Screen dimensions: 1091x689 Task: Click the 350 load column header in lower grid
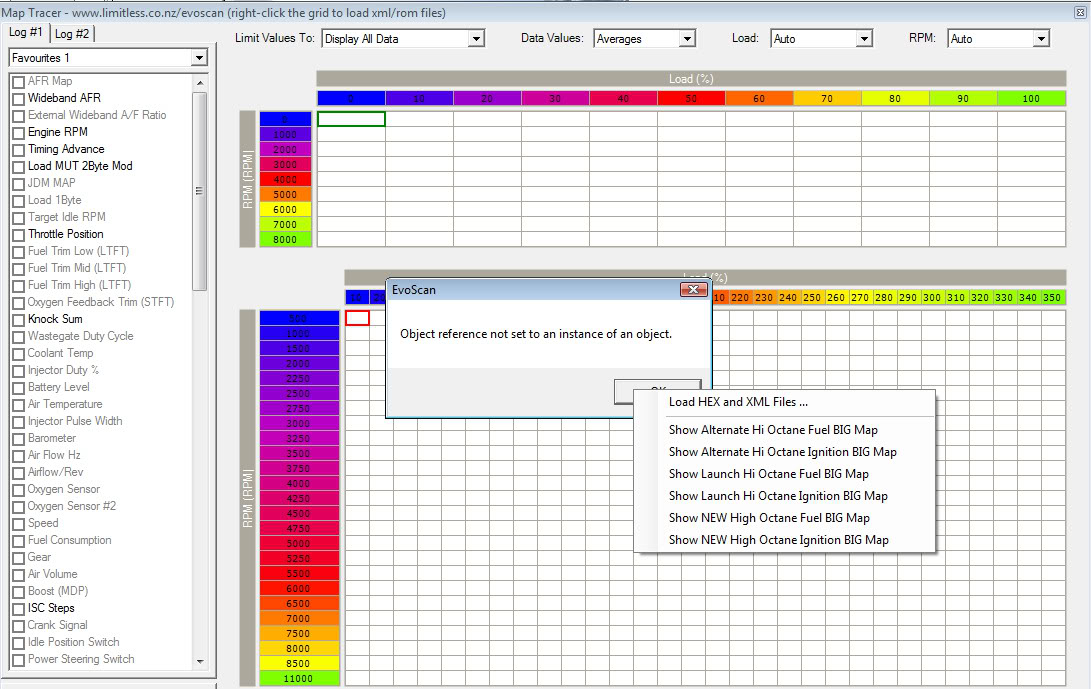1052,298
